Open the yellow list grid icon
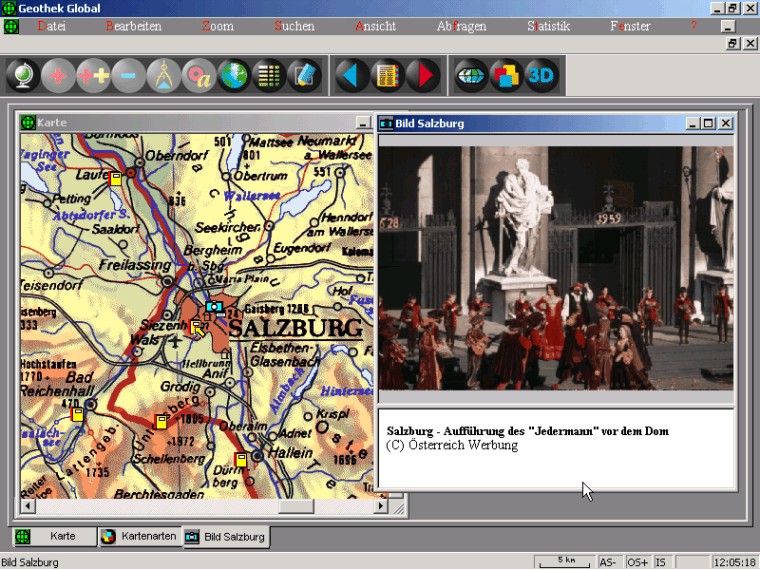Image resolution: width=760 pixels, height=570 pixels. click(268, 76)
